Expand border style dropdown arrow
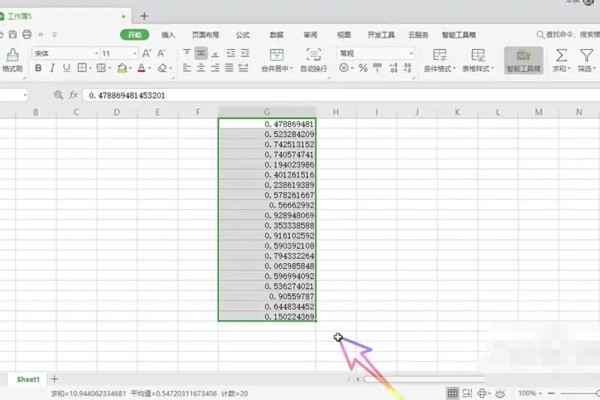The image size is (600, 400). pyautogui.click(x=90, y=69)
